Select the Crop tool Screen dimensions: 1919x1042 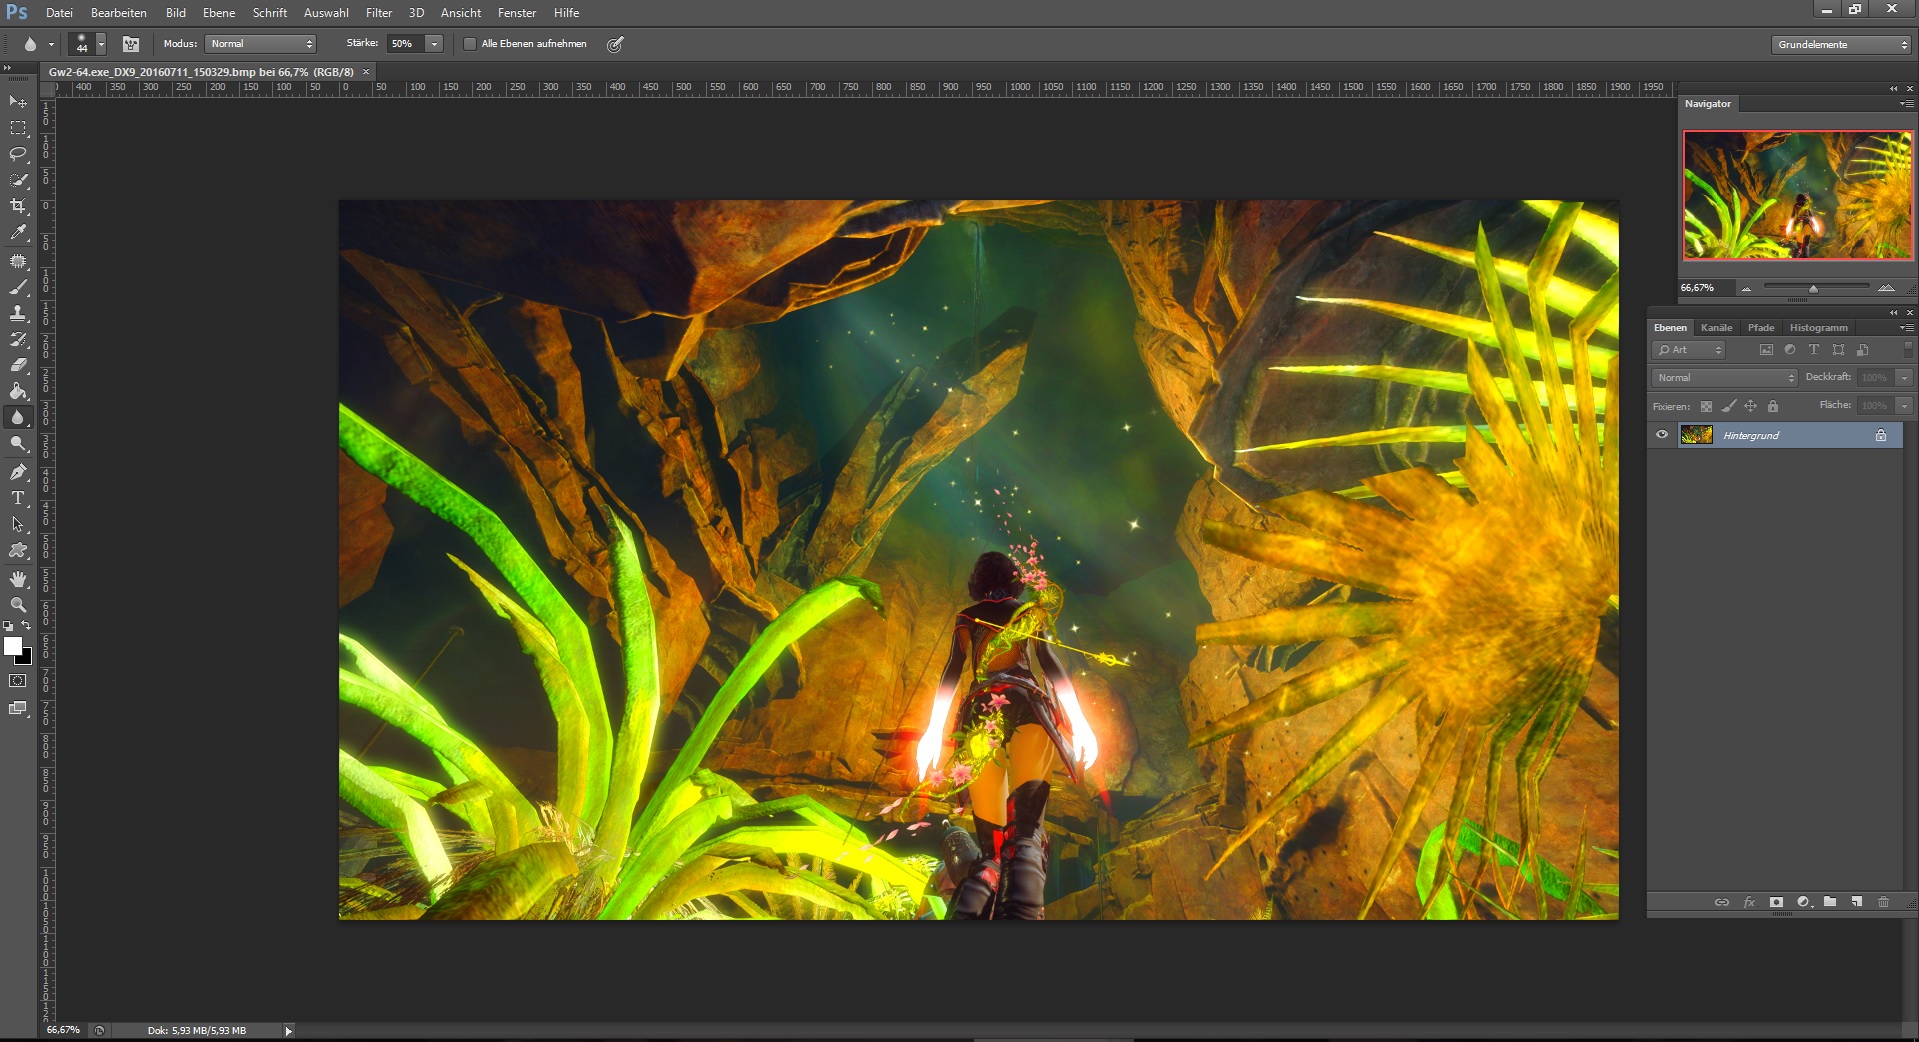tap(18, 206)
